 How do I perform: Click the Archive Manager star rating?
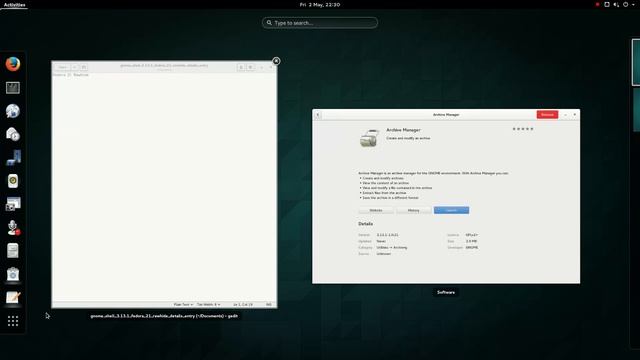[x=523, y=129]
